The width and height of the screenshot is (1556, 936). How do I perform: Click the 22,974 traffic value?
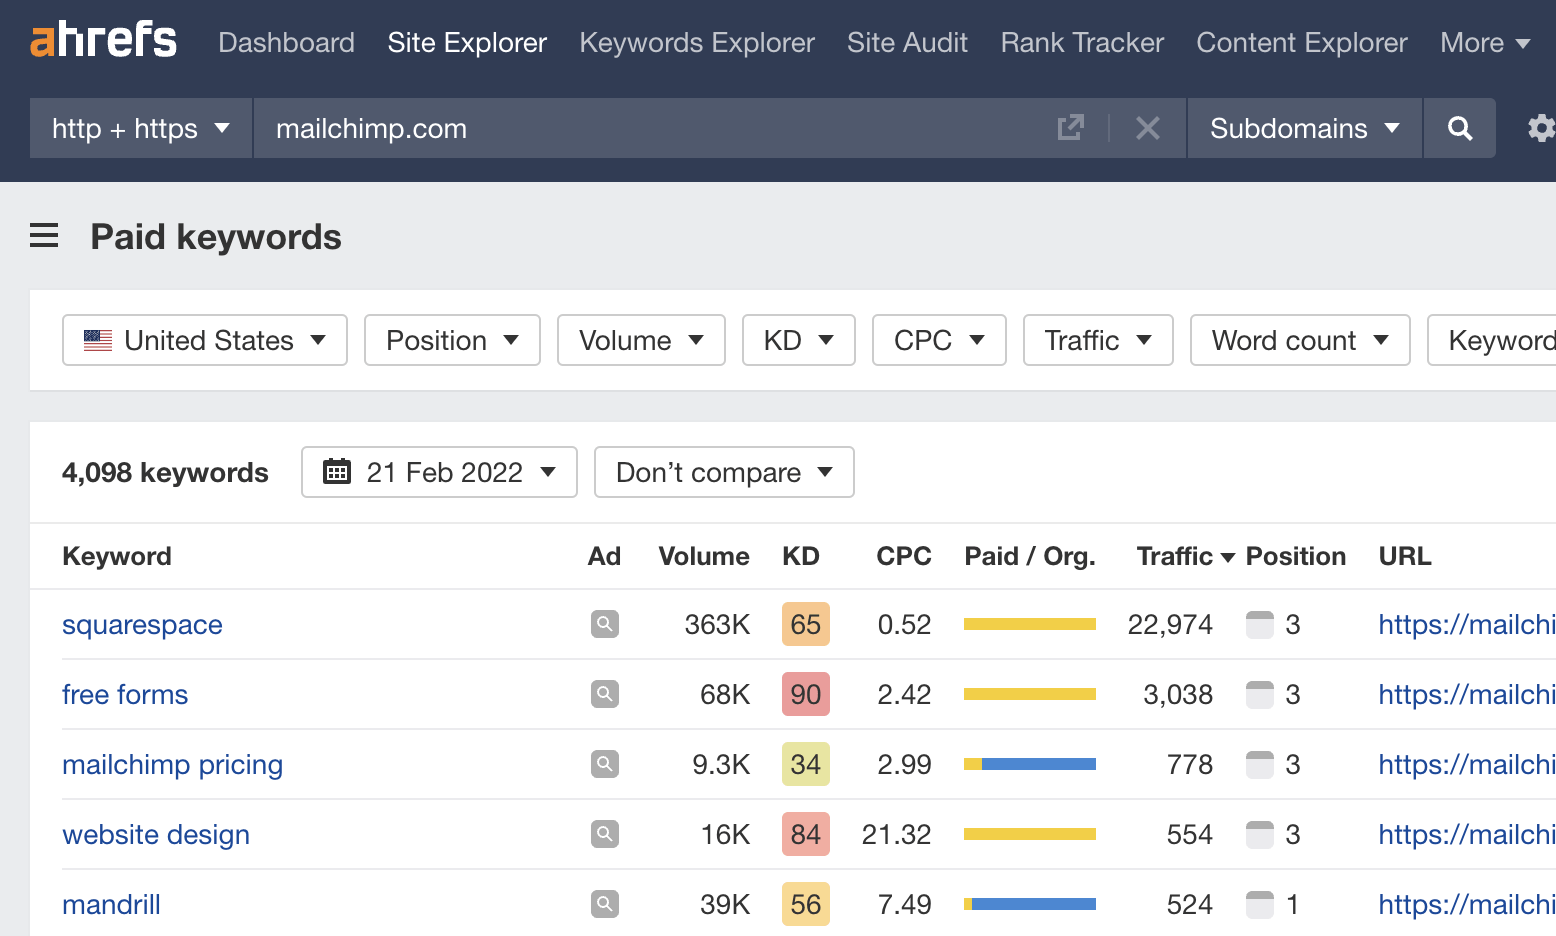pos(1170,625)
